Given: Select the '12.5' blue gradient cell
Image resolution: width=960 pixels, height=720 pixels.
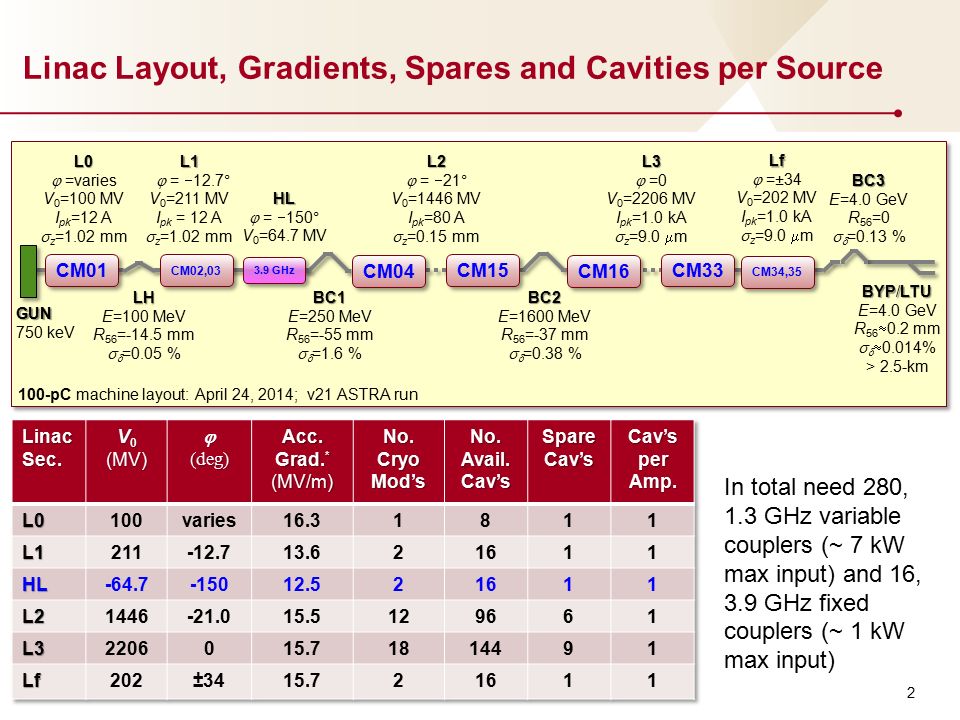Looking at the screenshot, I should tap(302, 584).
